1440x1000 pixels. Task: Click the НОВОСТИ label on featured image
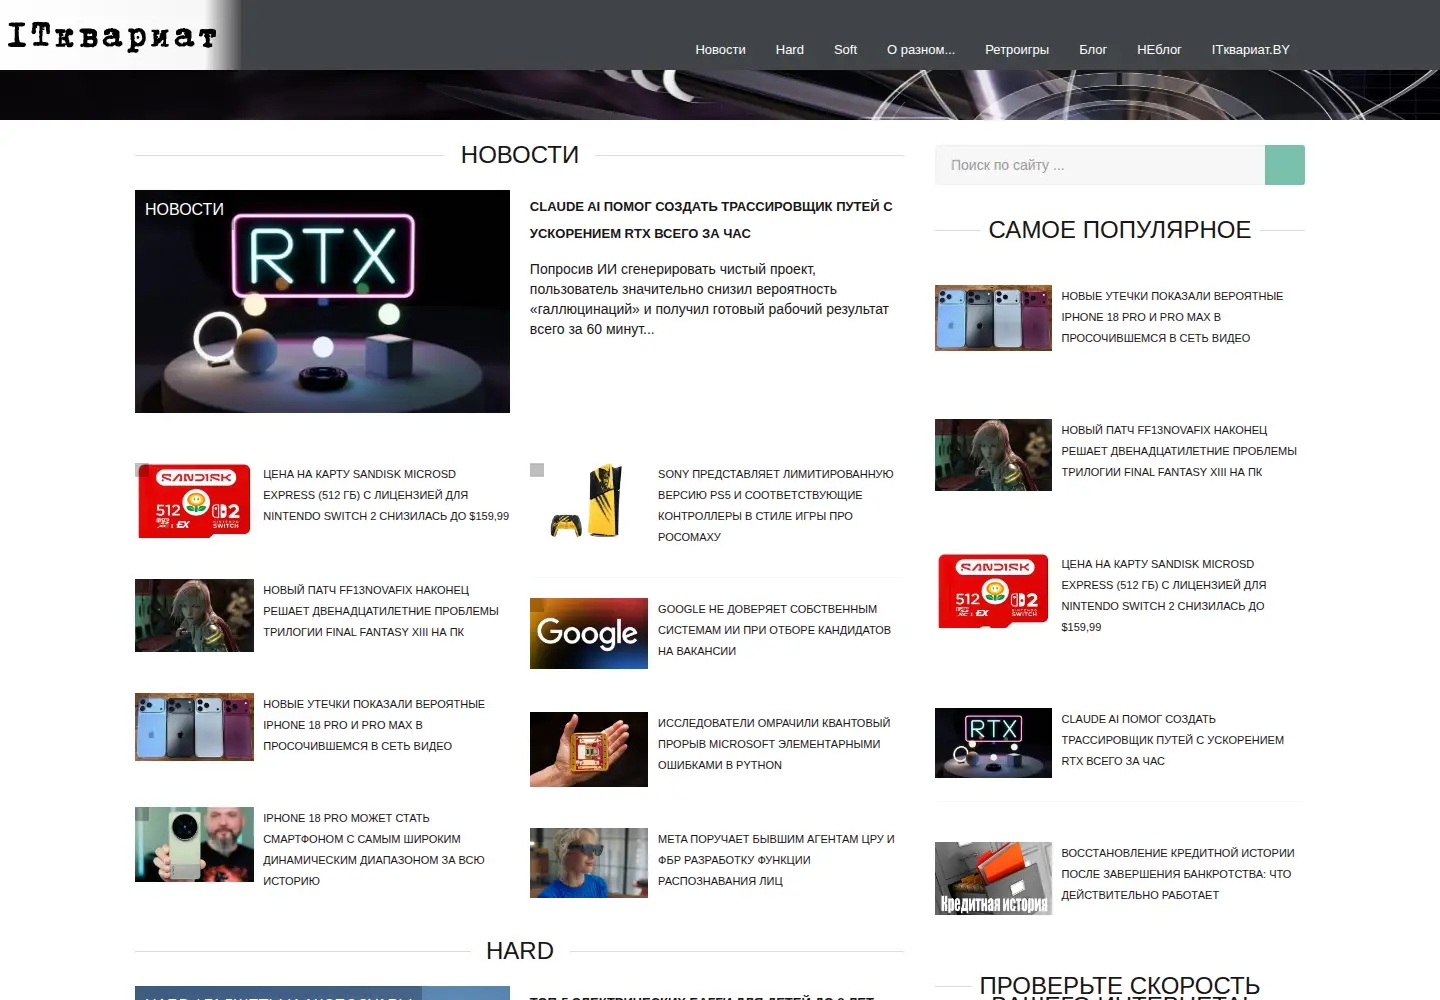(184, 209)
